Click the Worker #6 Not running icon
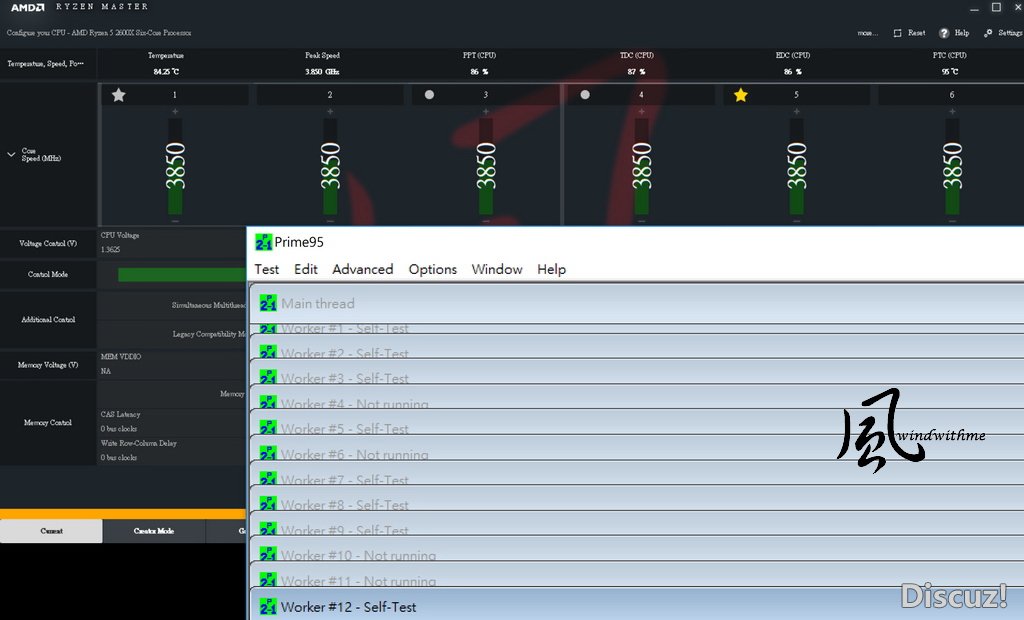 [268, 453]
